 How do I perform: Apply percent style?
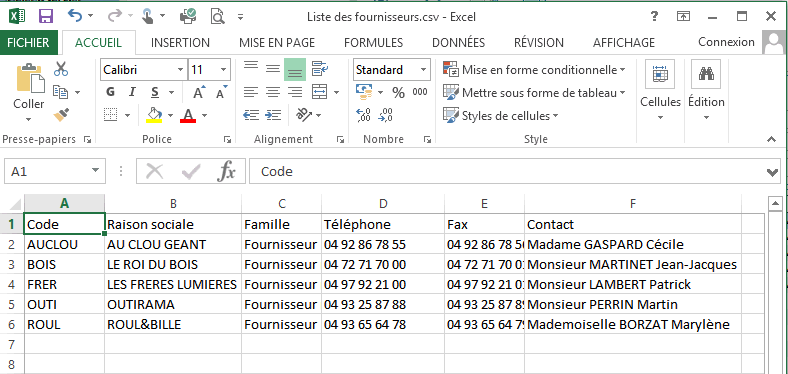[x=399, y=92]
